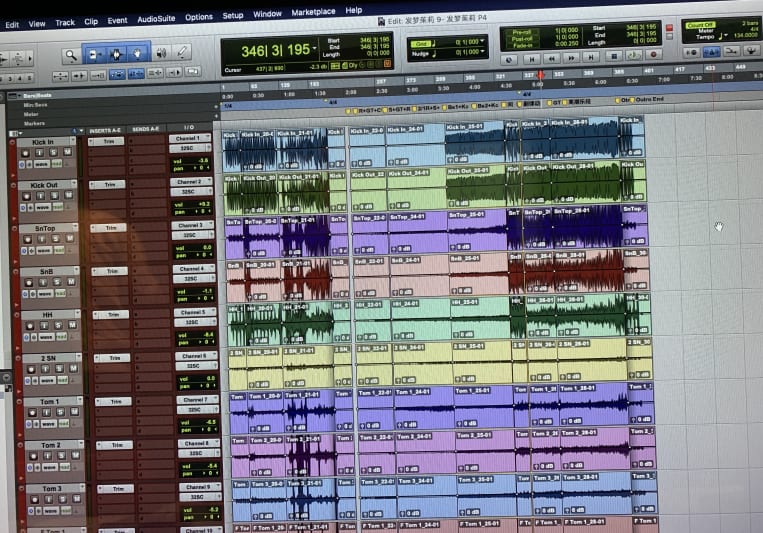Image resolution: width=763 pixels, height=533 pixels.
Task: Solo the SnTop track
Action: point(55,239)
